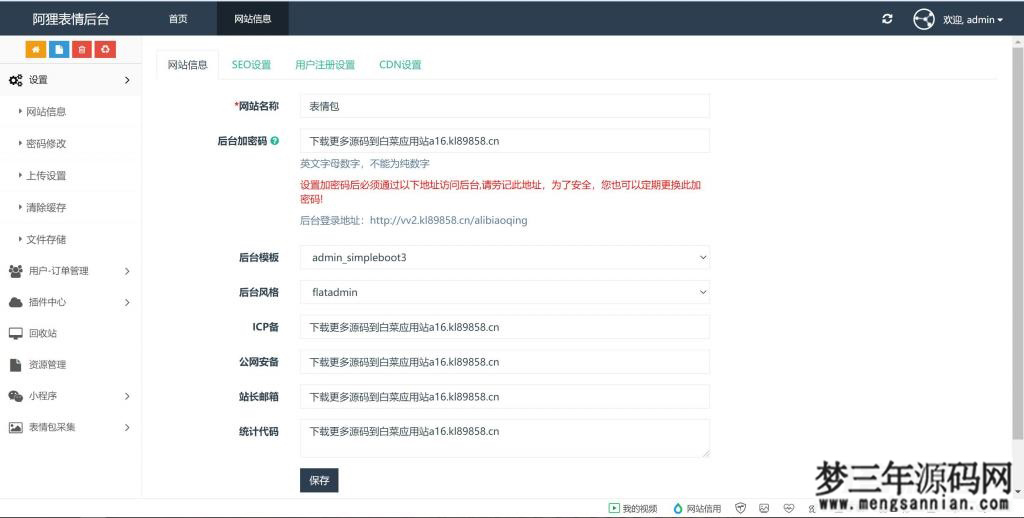Click the page vertical scrollbar
Screen dimensions: 1024x518
click(1018, 243)
